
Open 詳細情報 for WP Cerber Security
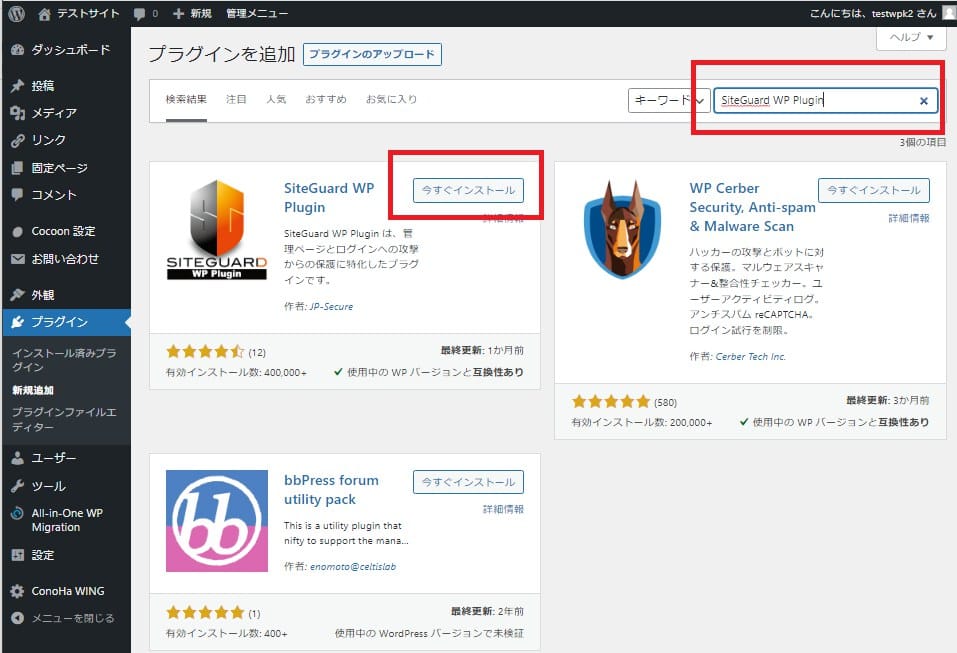tap(909, 218)
